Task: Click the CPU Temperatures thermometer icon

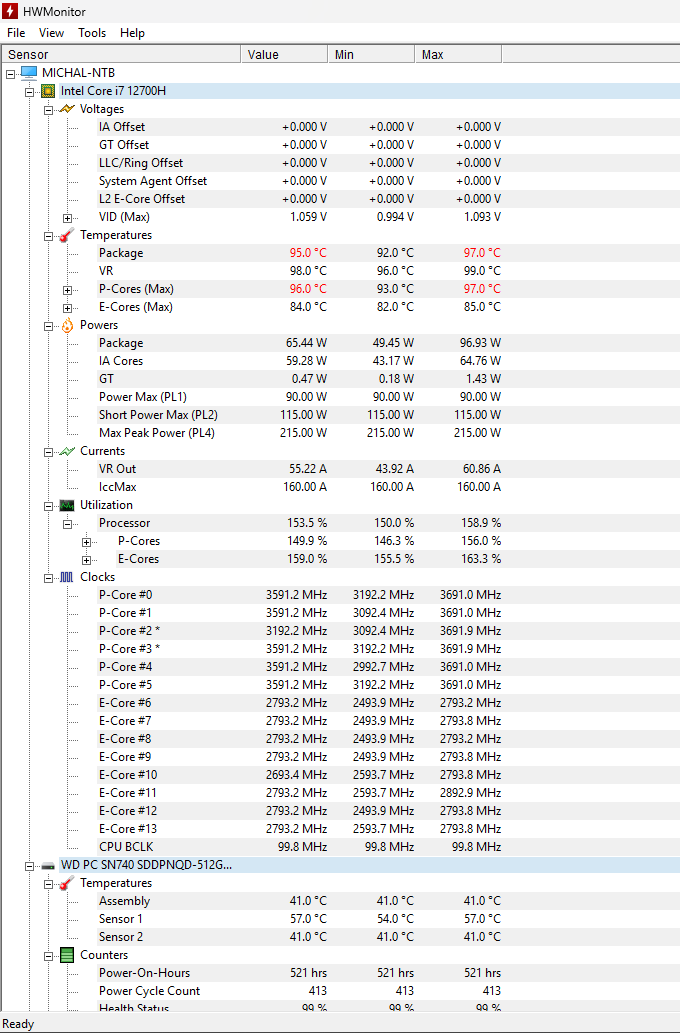Action: 67,235
